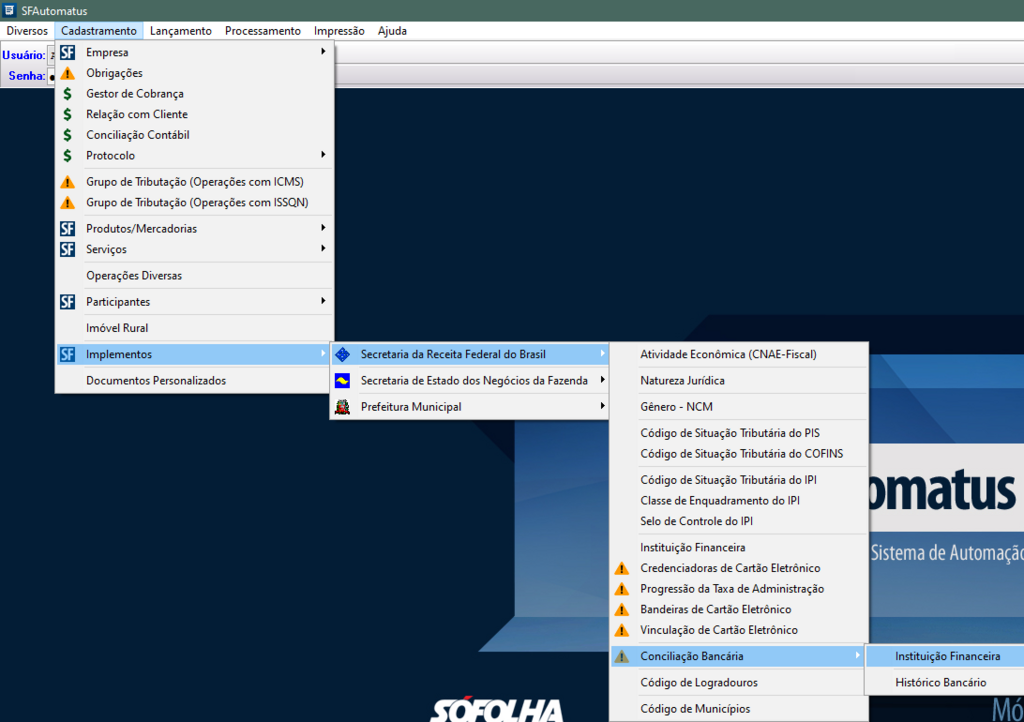
Task: Click the warning icon next to Obrigações
Action: 67,73
